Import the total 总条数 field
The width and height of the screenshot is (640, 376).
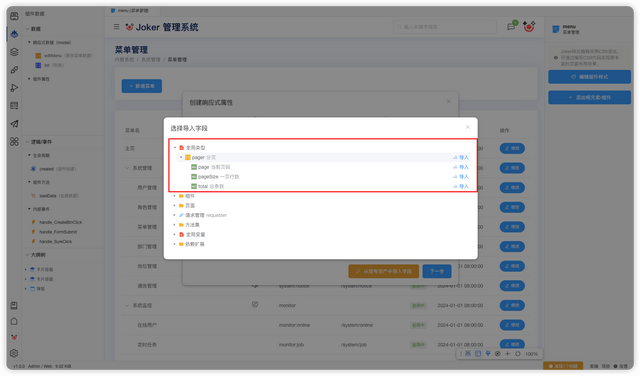(x=461, y=186)
